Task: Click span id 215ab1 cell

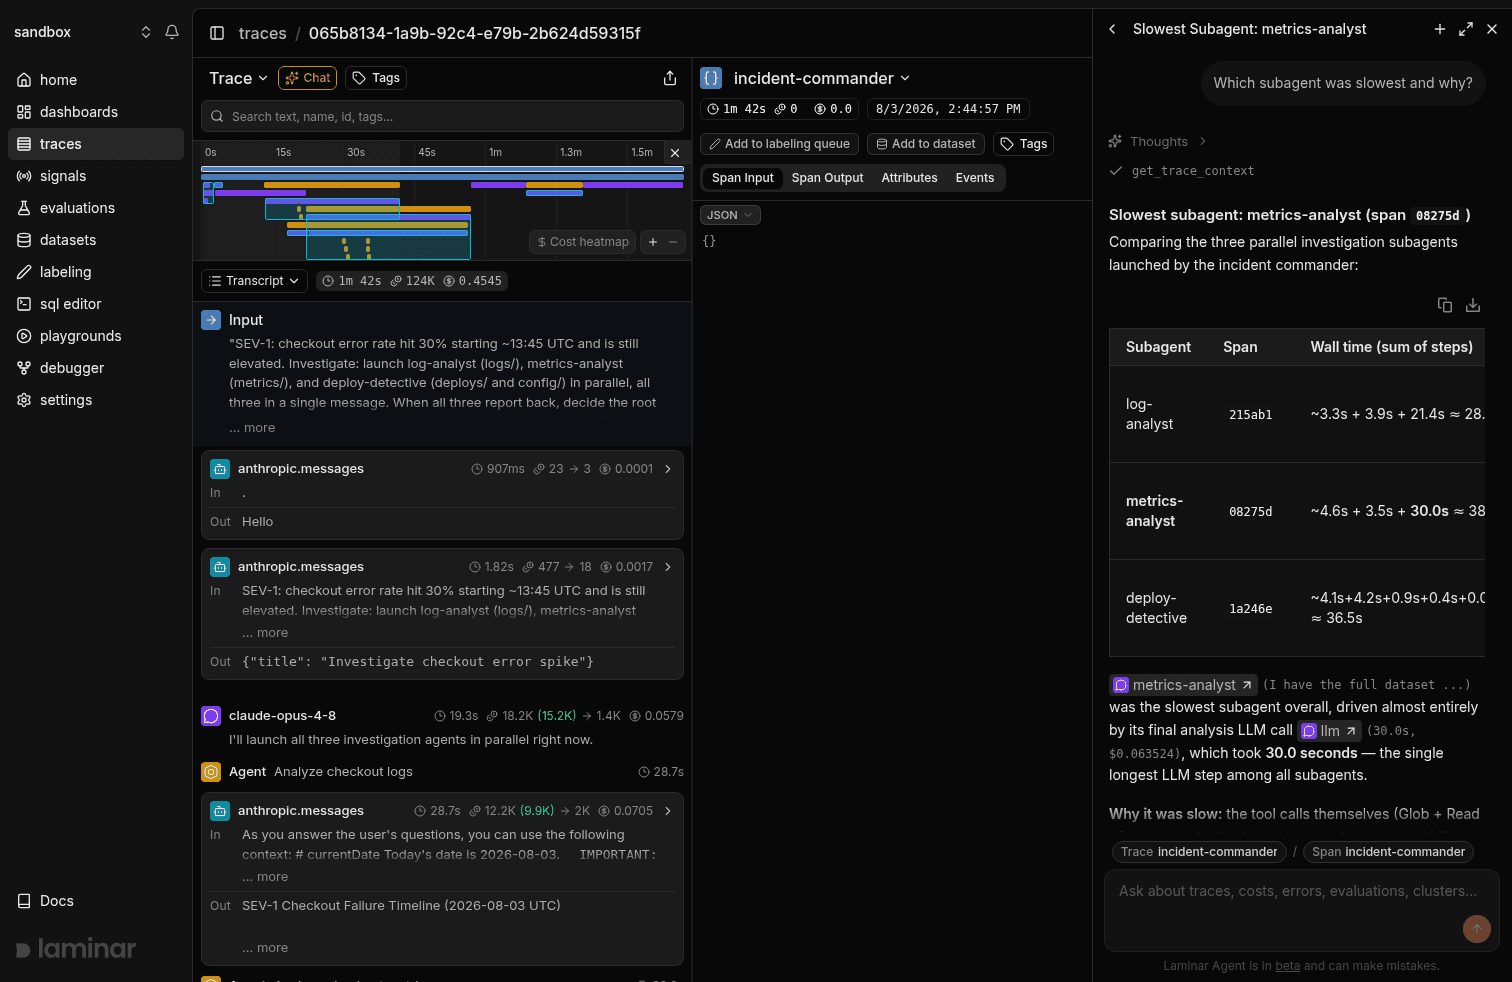Action: pyautogui.click(x=1250, y=415)
